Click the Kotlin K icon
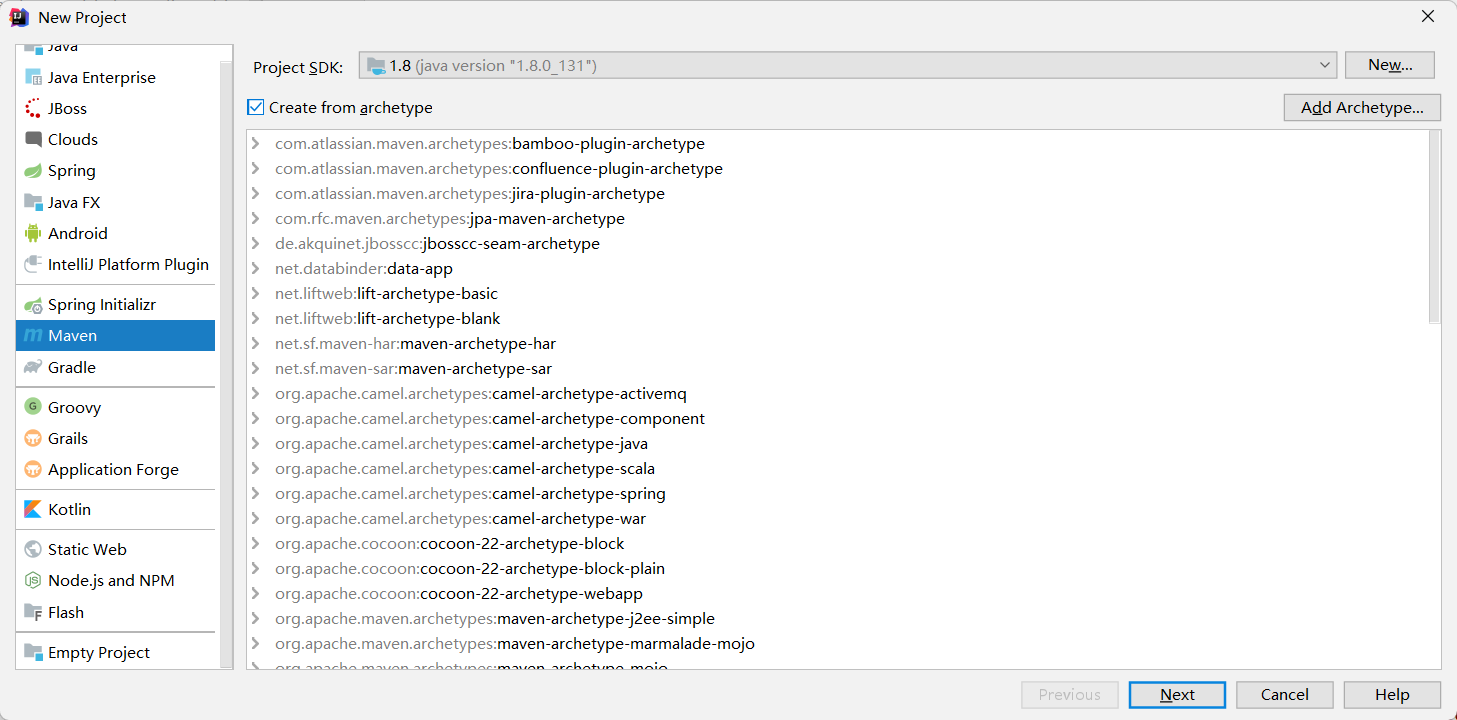The width and height of the screenshot is (1457, 720). pyautogui.click(x=33, y=509)
